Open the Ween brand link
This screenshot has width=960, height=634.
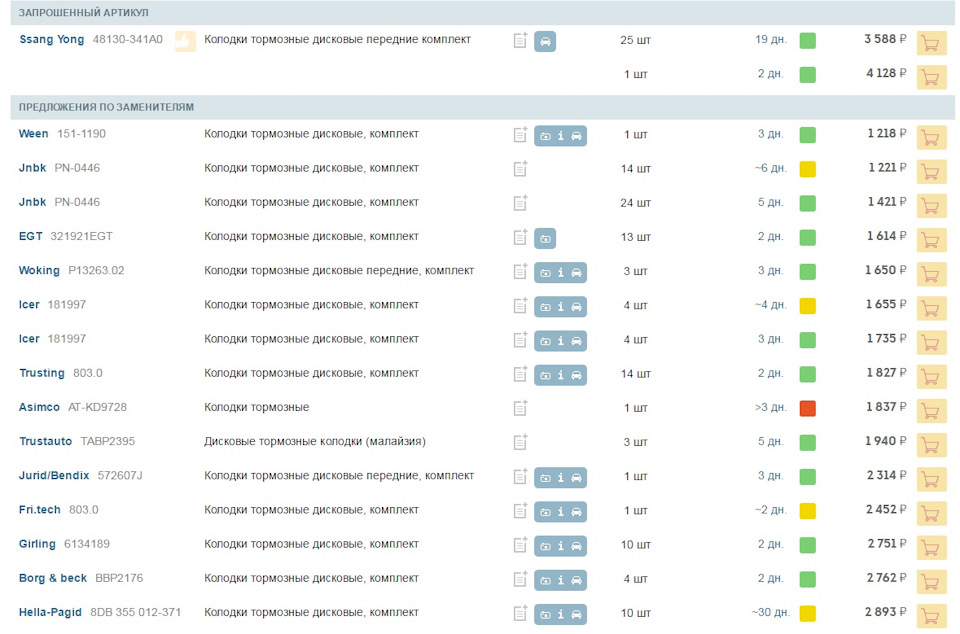[x=34, y=134]
